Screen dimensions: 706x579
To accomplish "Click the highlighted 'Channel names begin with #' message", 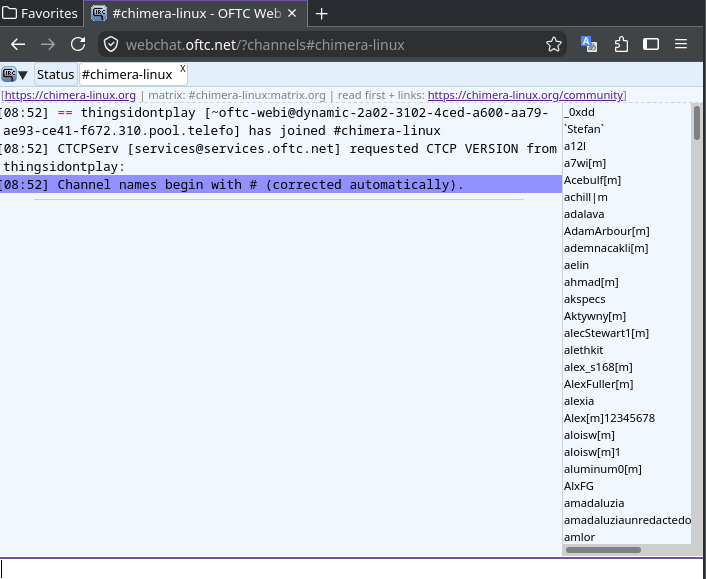I will (281, 184).
